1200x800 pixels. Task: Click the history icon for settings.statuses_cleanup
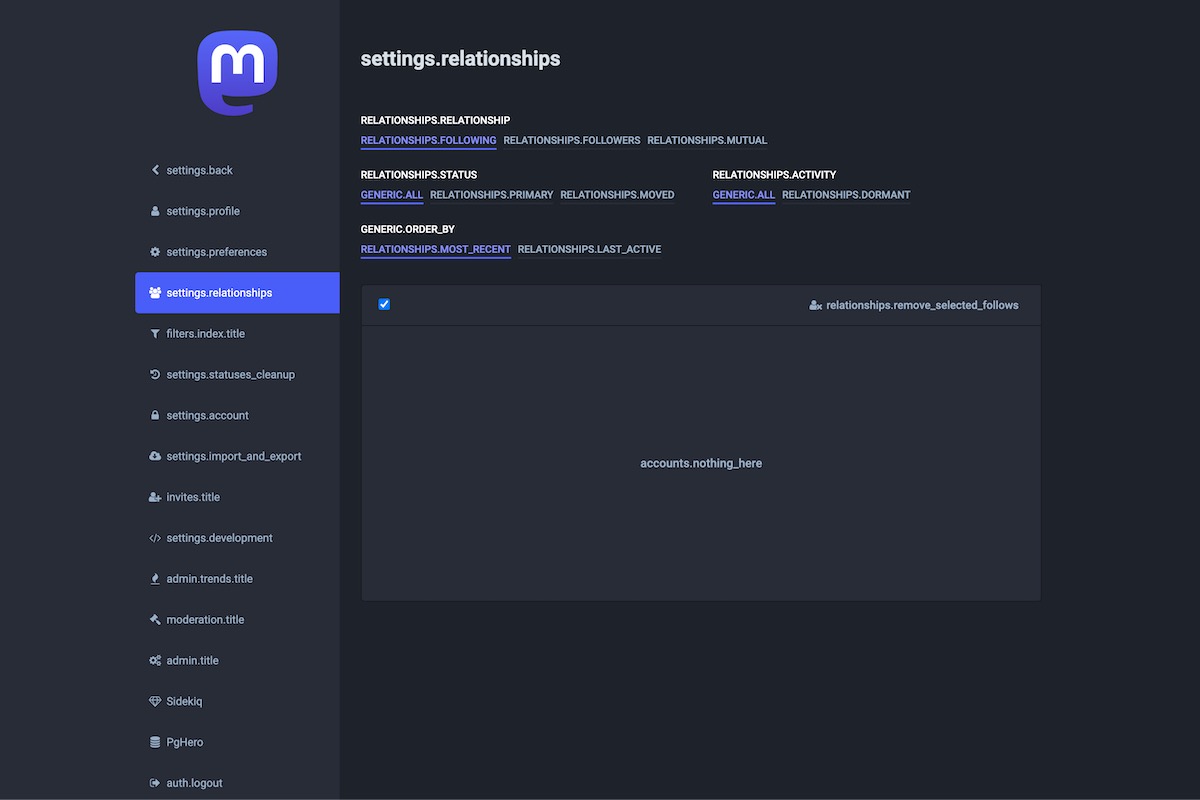pyautogui.click(x=155, y=375)
